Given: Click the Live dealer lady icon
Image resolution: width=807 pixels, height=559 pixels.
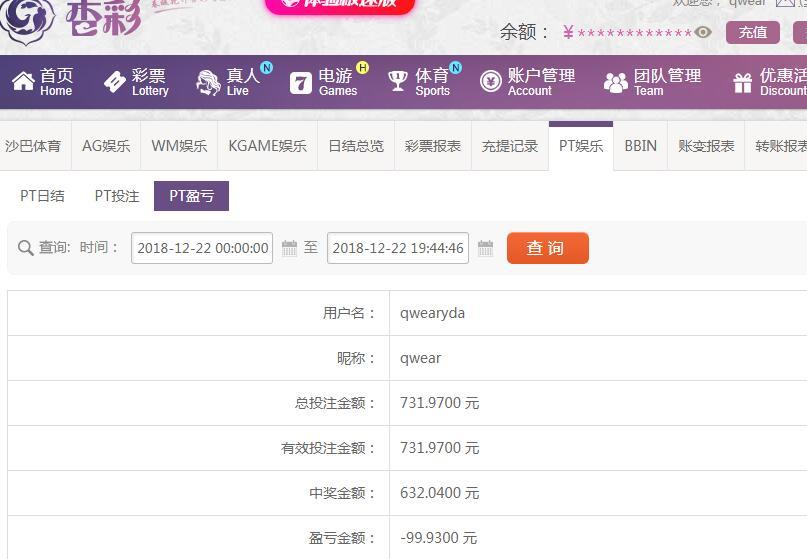Looking at the screenshot, I should click(208, 82).
